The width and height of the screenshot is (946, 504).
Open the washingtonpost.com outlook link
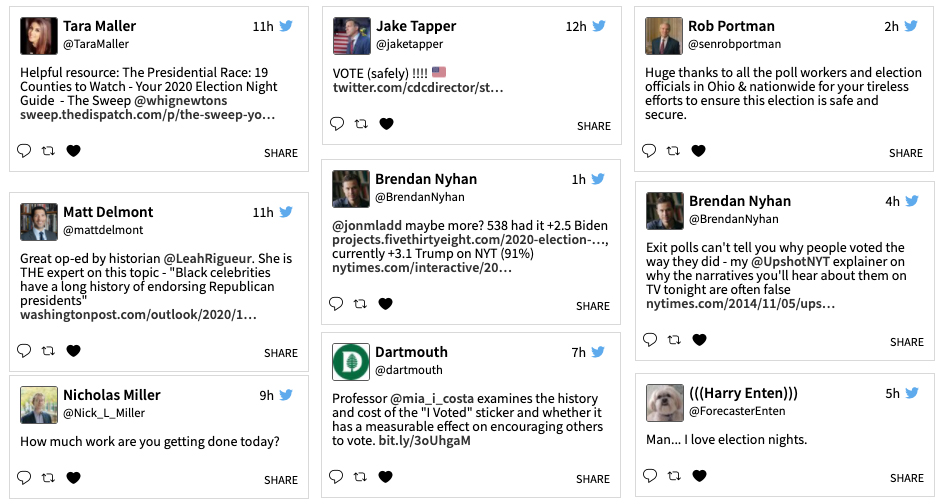pos(138,315)
